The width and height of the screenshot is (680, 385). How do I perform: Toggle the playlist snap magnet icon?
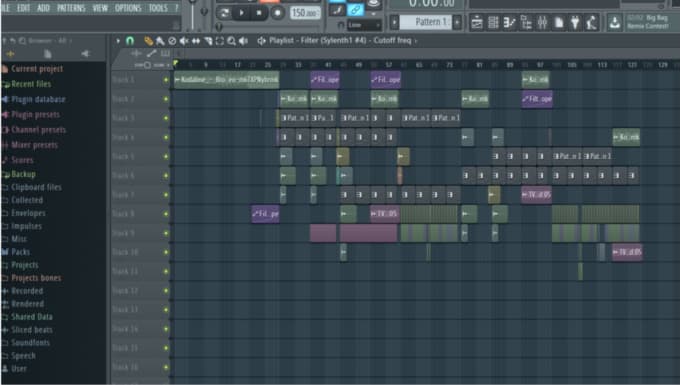130,41
